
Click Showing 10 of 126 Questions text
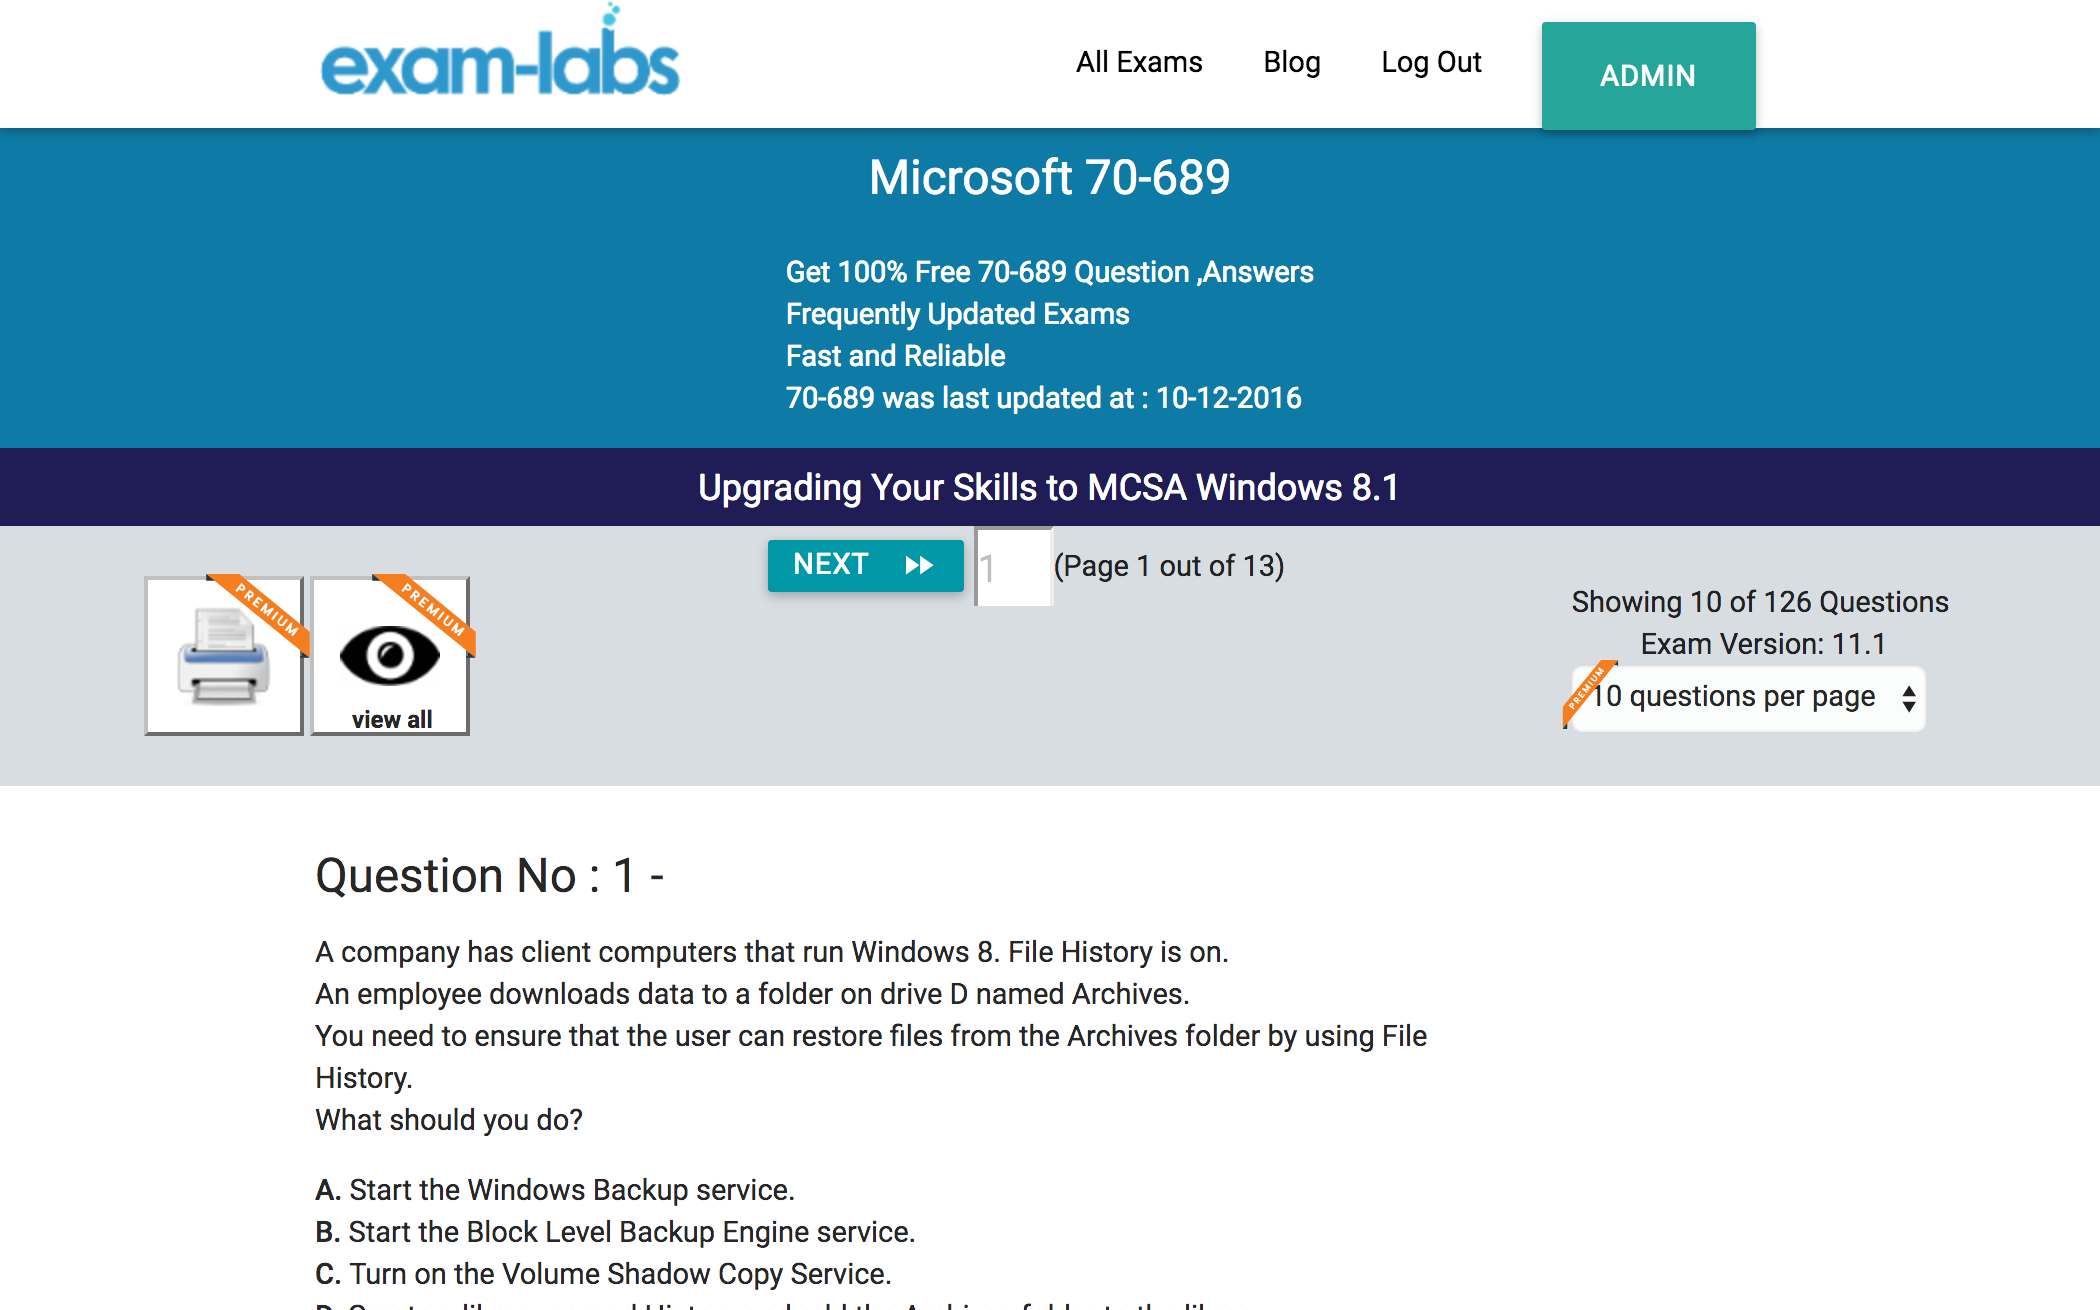(x=1760, y=602)
